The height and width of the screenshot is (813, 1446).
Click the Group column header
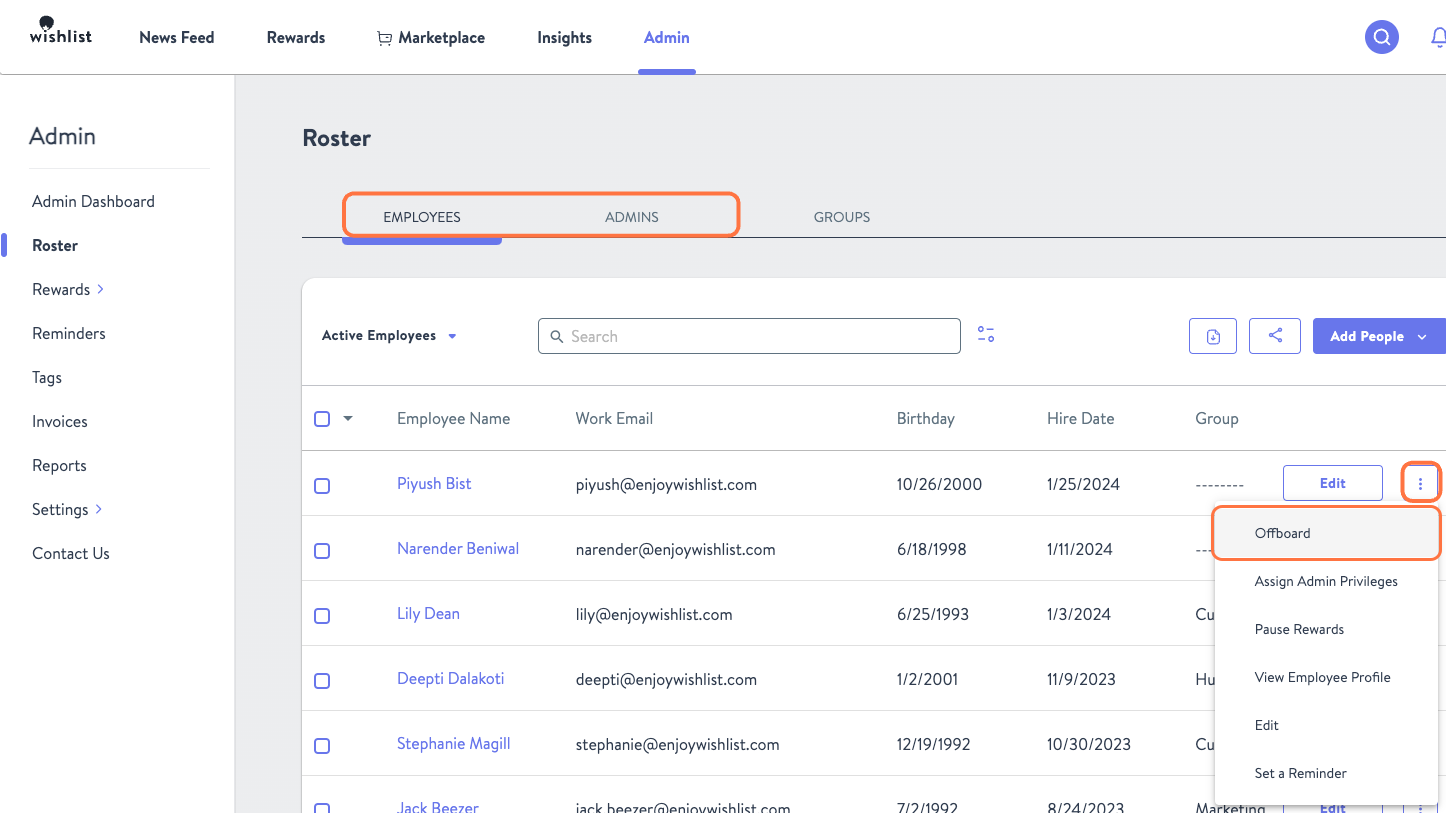tap(1216, 418)
